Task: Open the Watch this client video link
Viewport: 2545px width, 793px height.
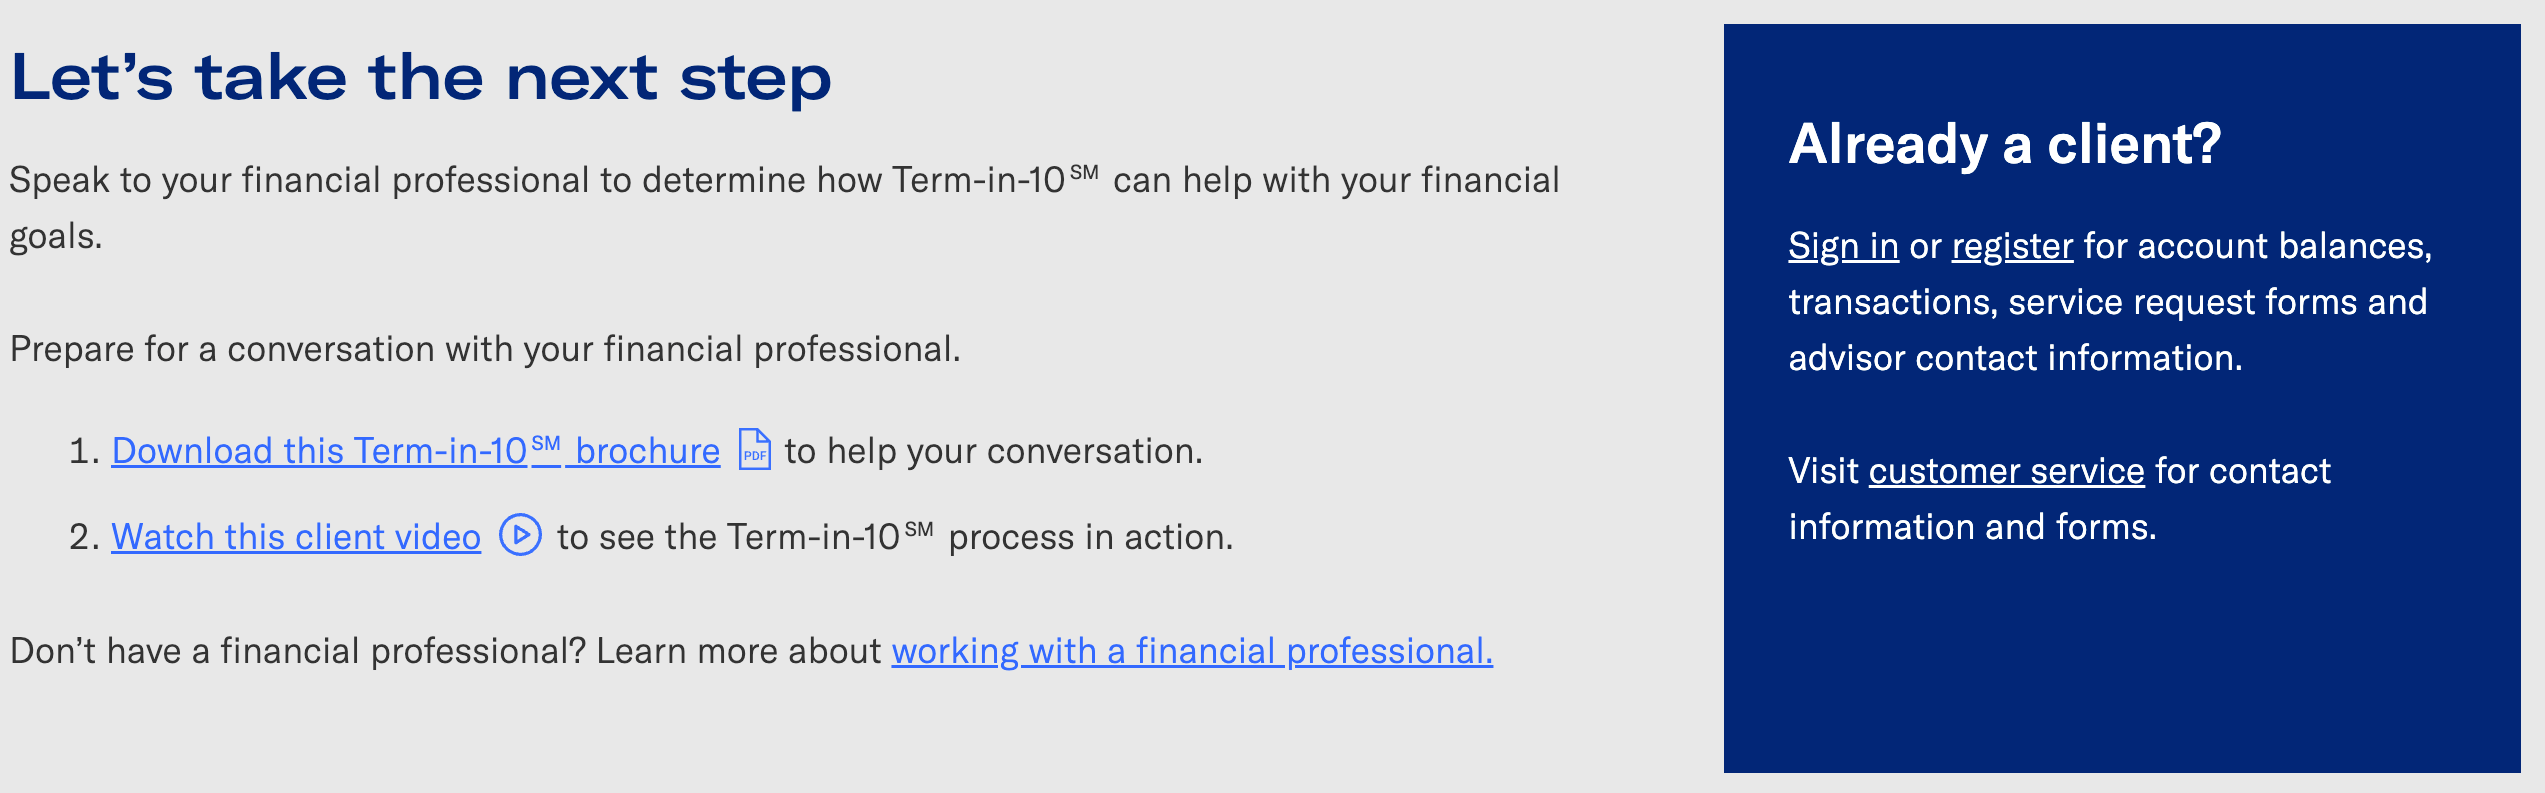Action: [x=296, y=537]
